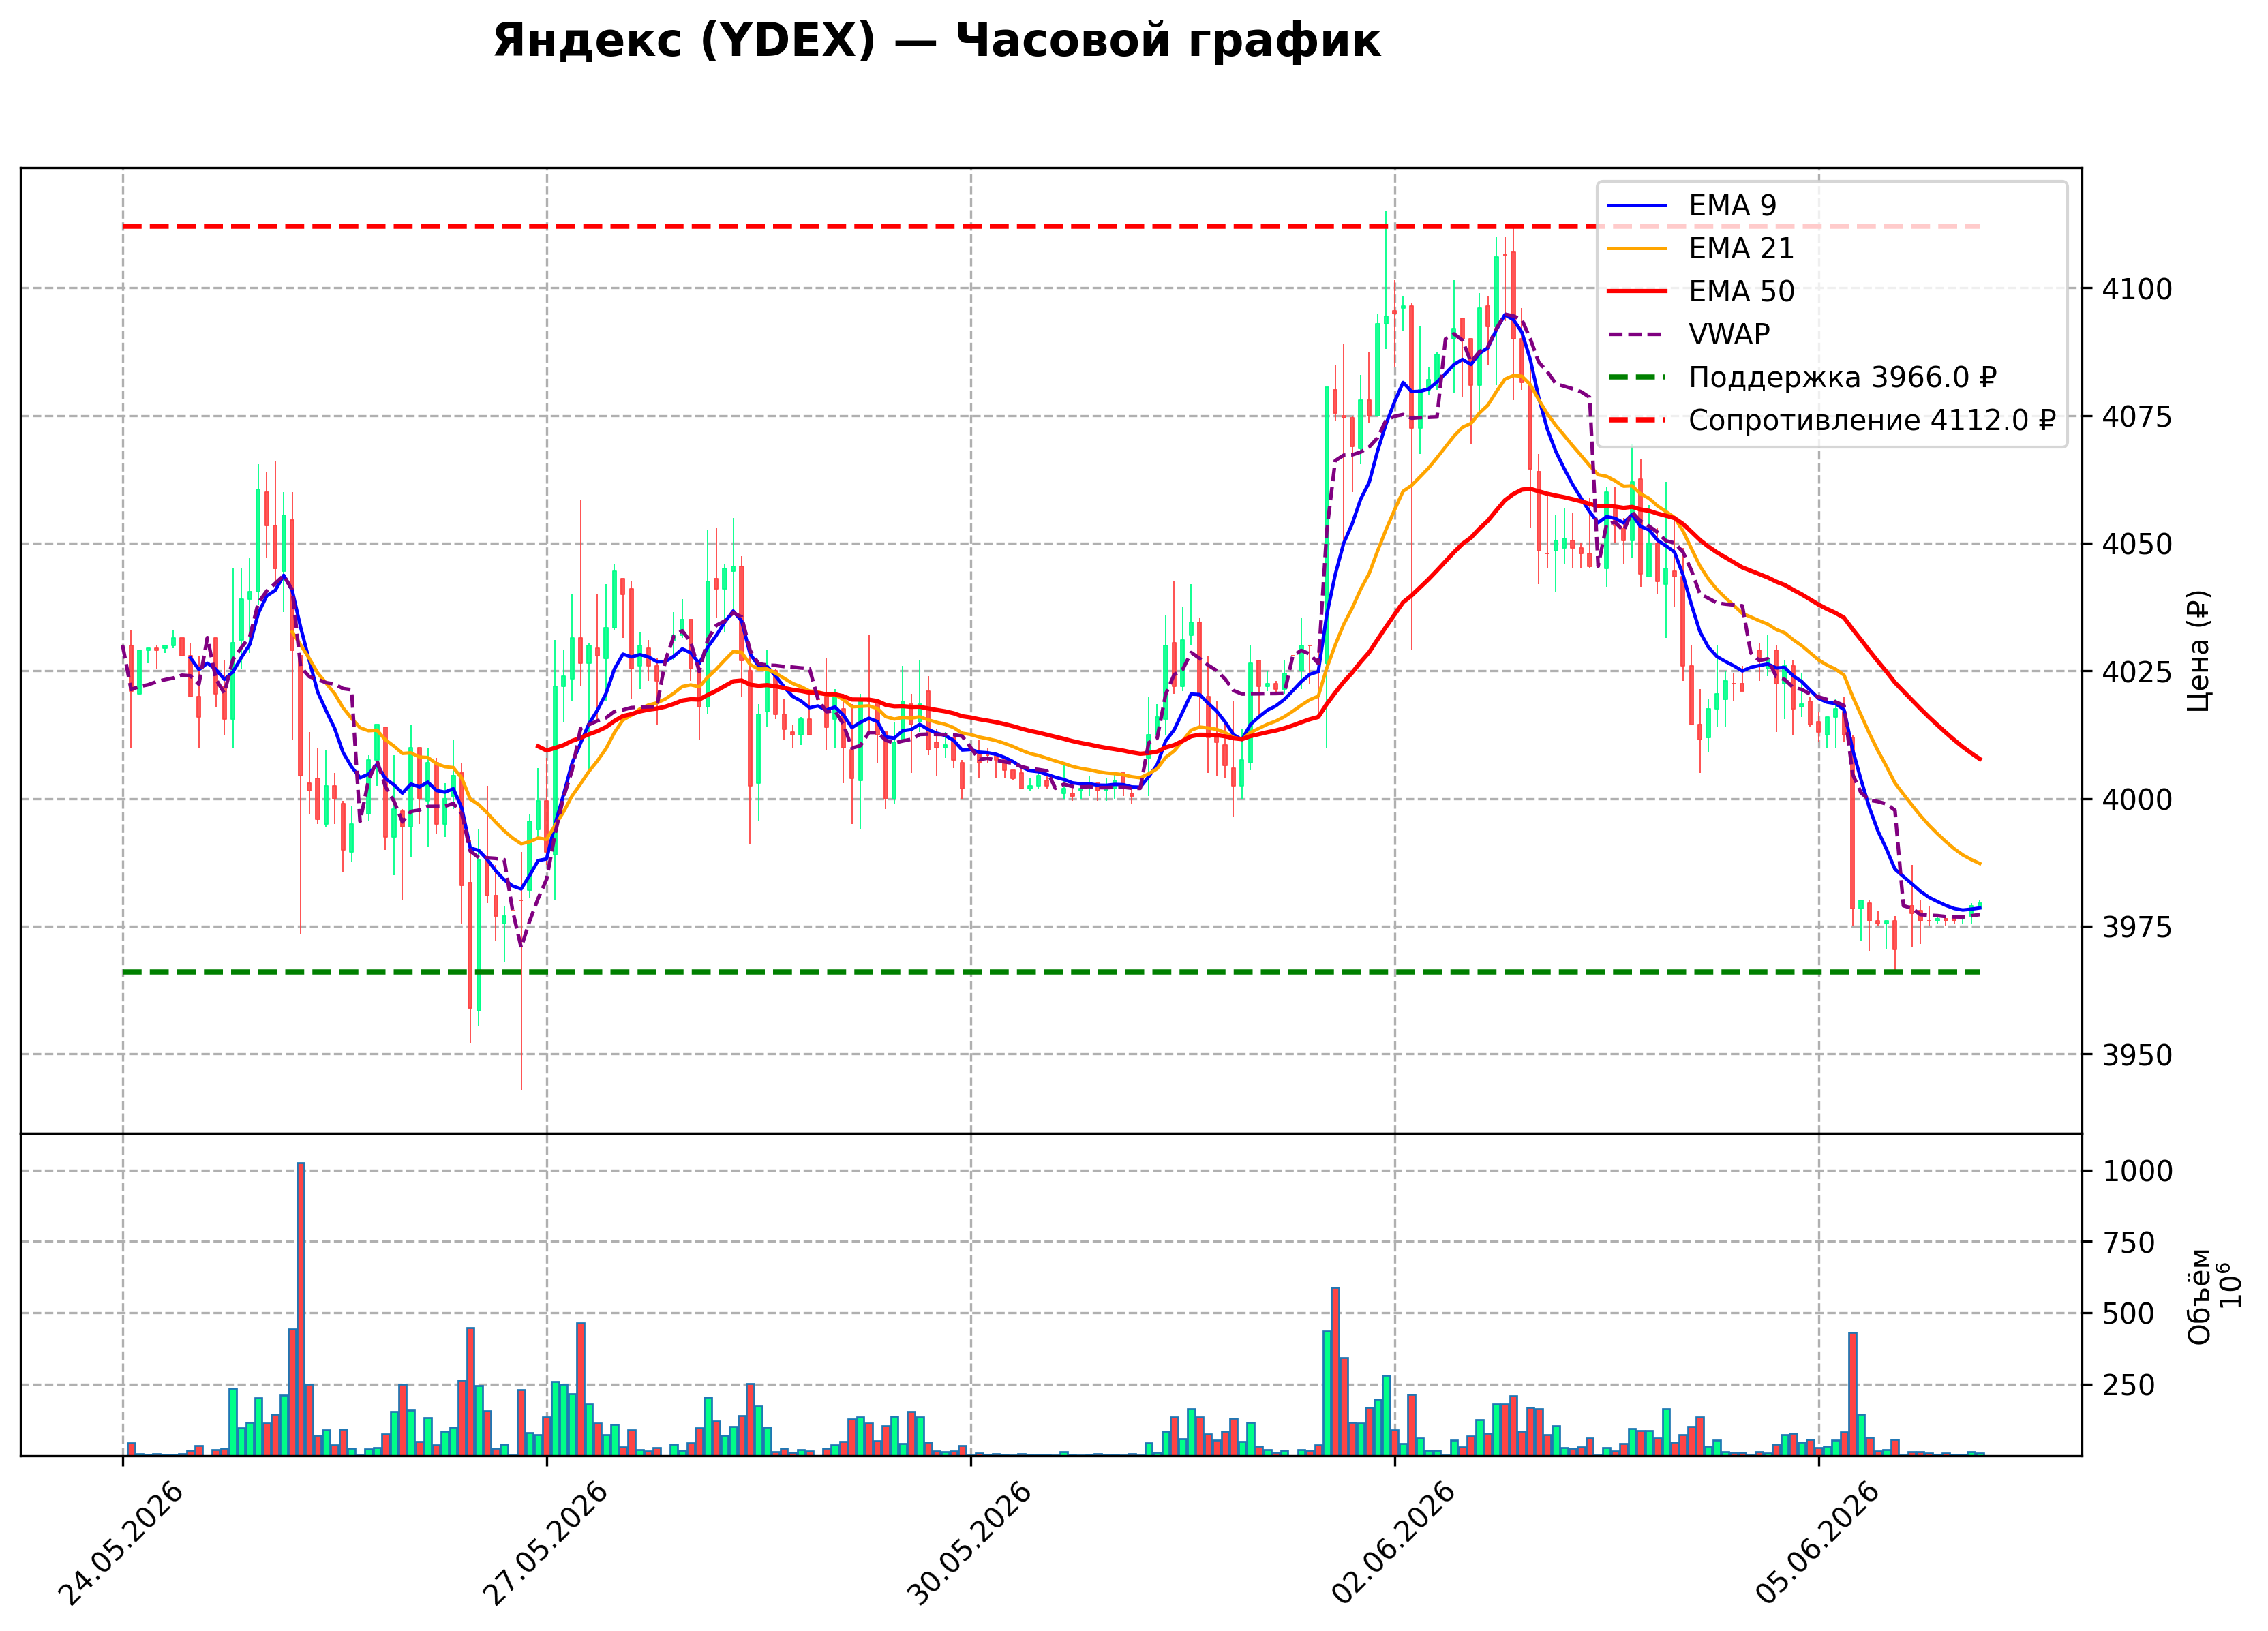This screenshot has height=1631, width=2268.
Task: Click price axis tick 4075
Action: tap(2137, 417)
